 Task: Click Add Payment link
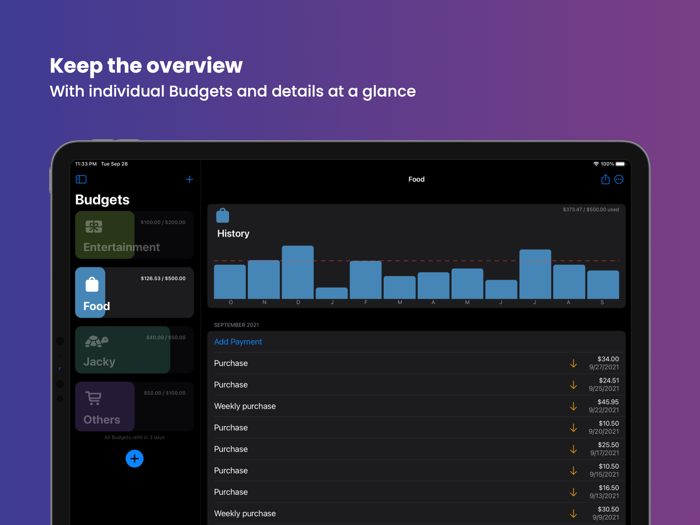click(238, 342)
